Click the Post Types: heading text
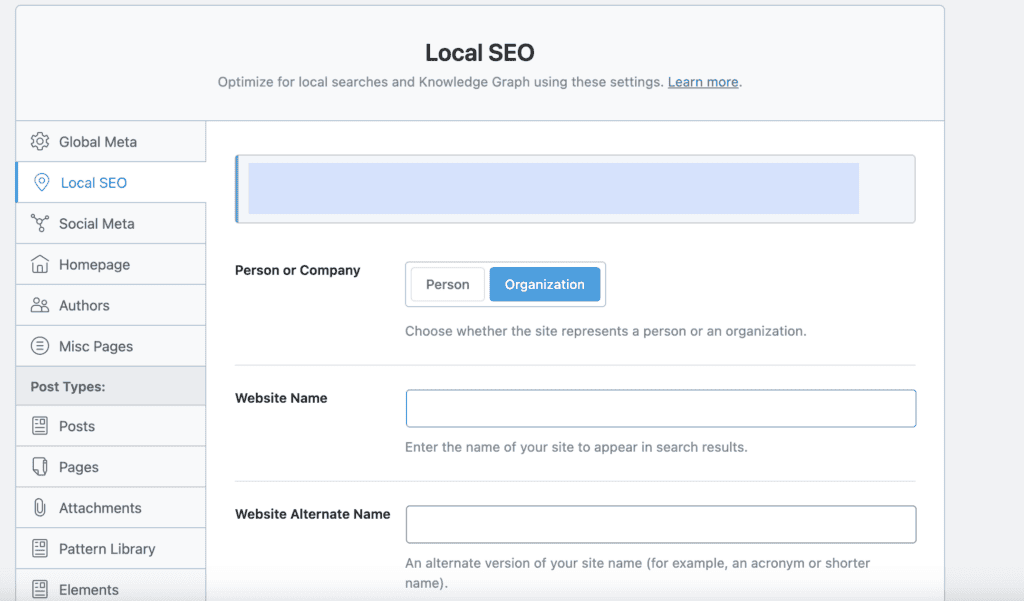 [x=68, y=386]
